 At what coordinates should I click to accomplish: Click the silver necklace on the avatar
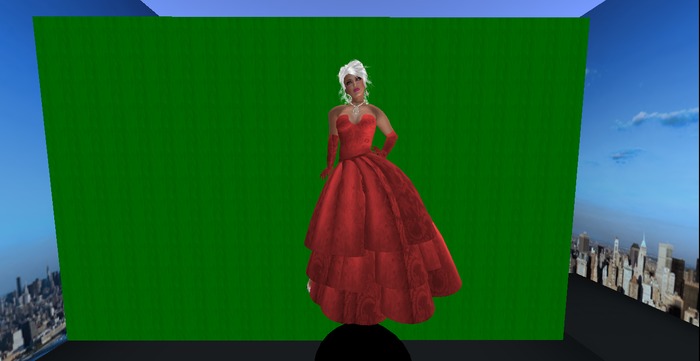(x=356, y=107)
